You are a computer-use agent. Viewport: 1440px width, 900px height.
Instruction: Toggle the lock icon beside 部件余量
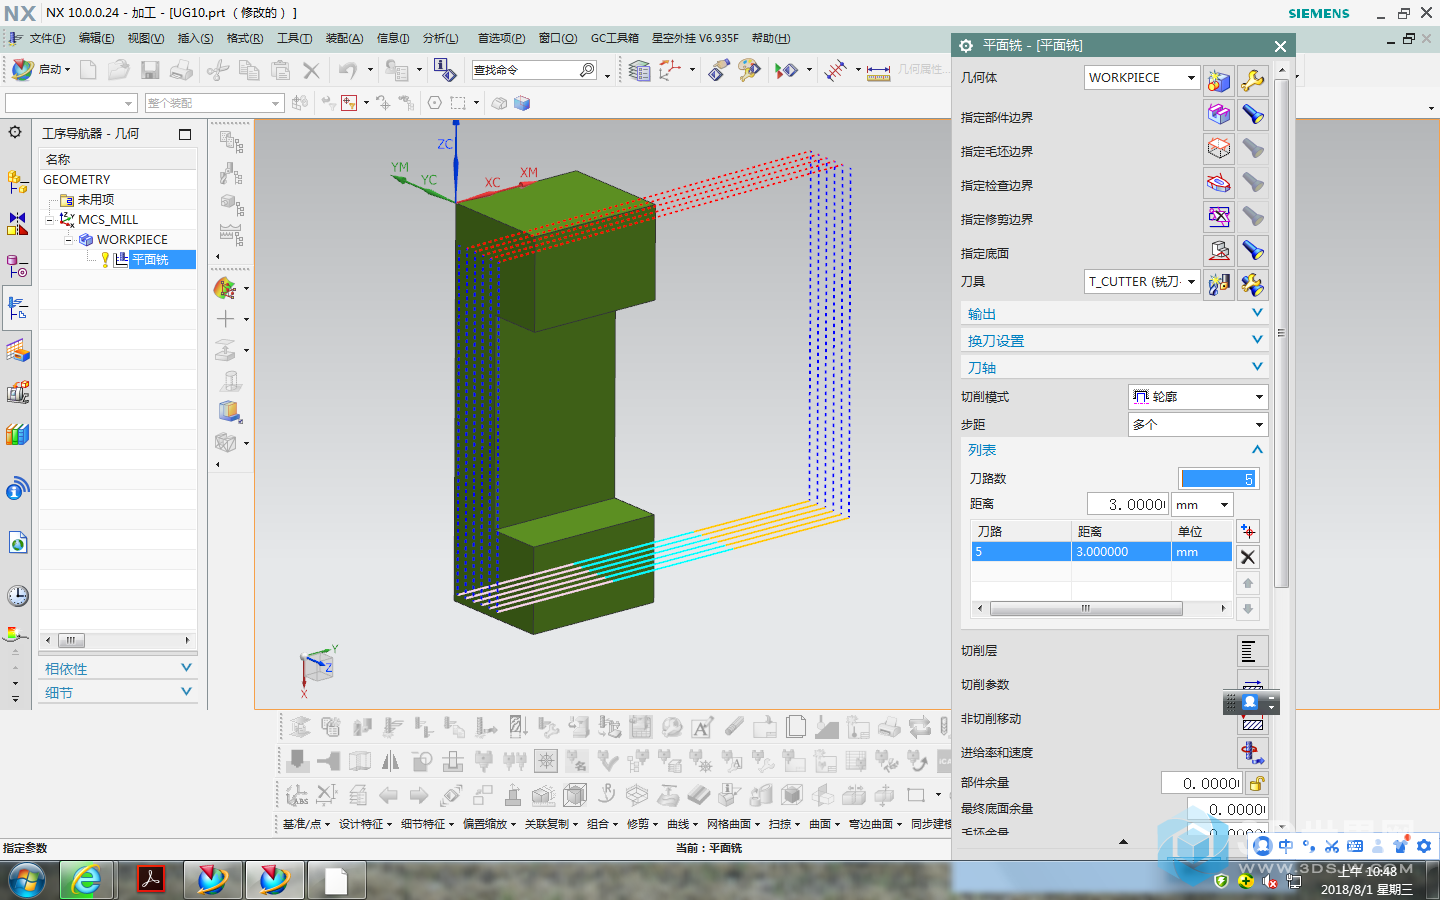[x=1257, y=783]
